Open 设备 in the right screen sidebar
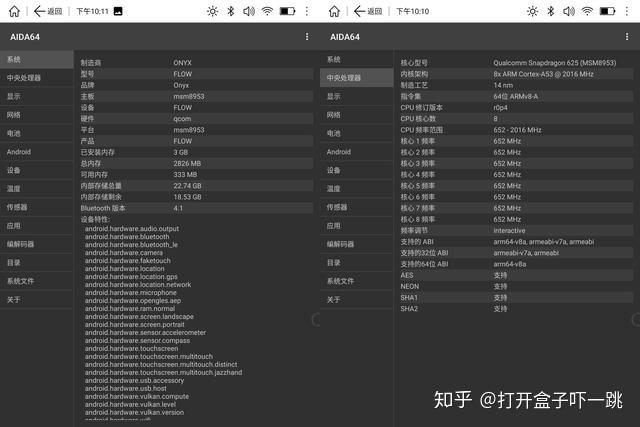 click(x=357, y=170)
